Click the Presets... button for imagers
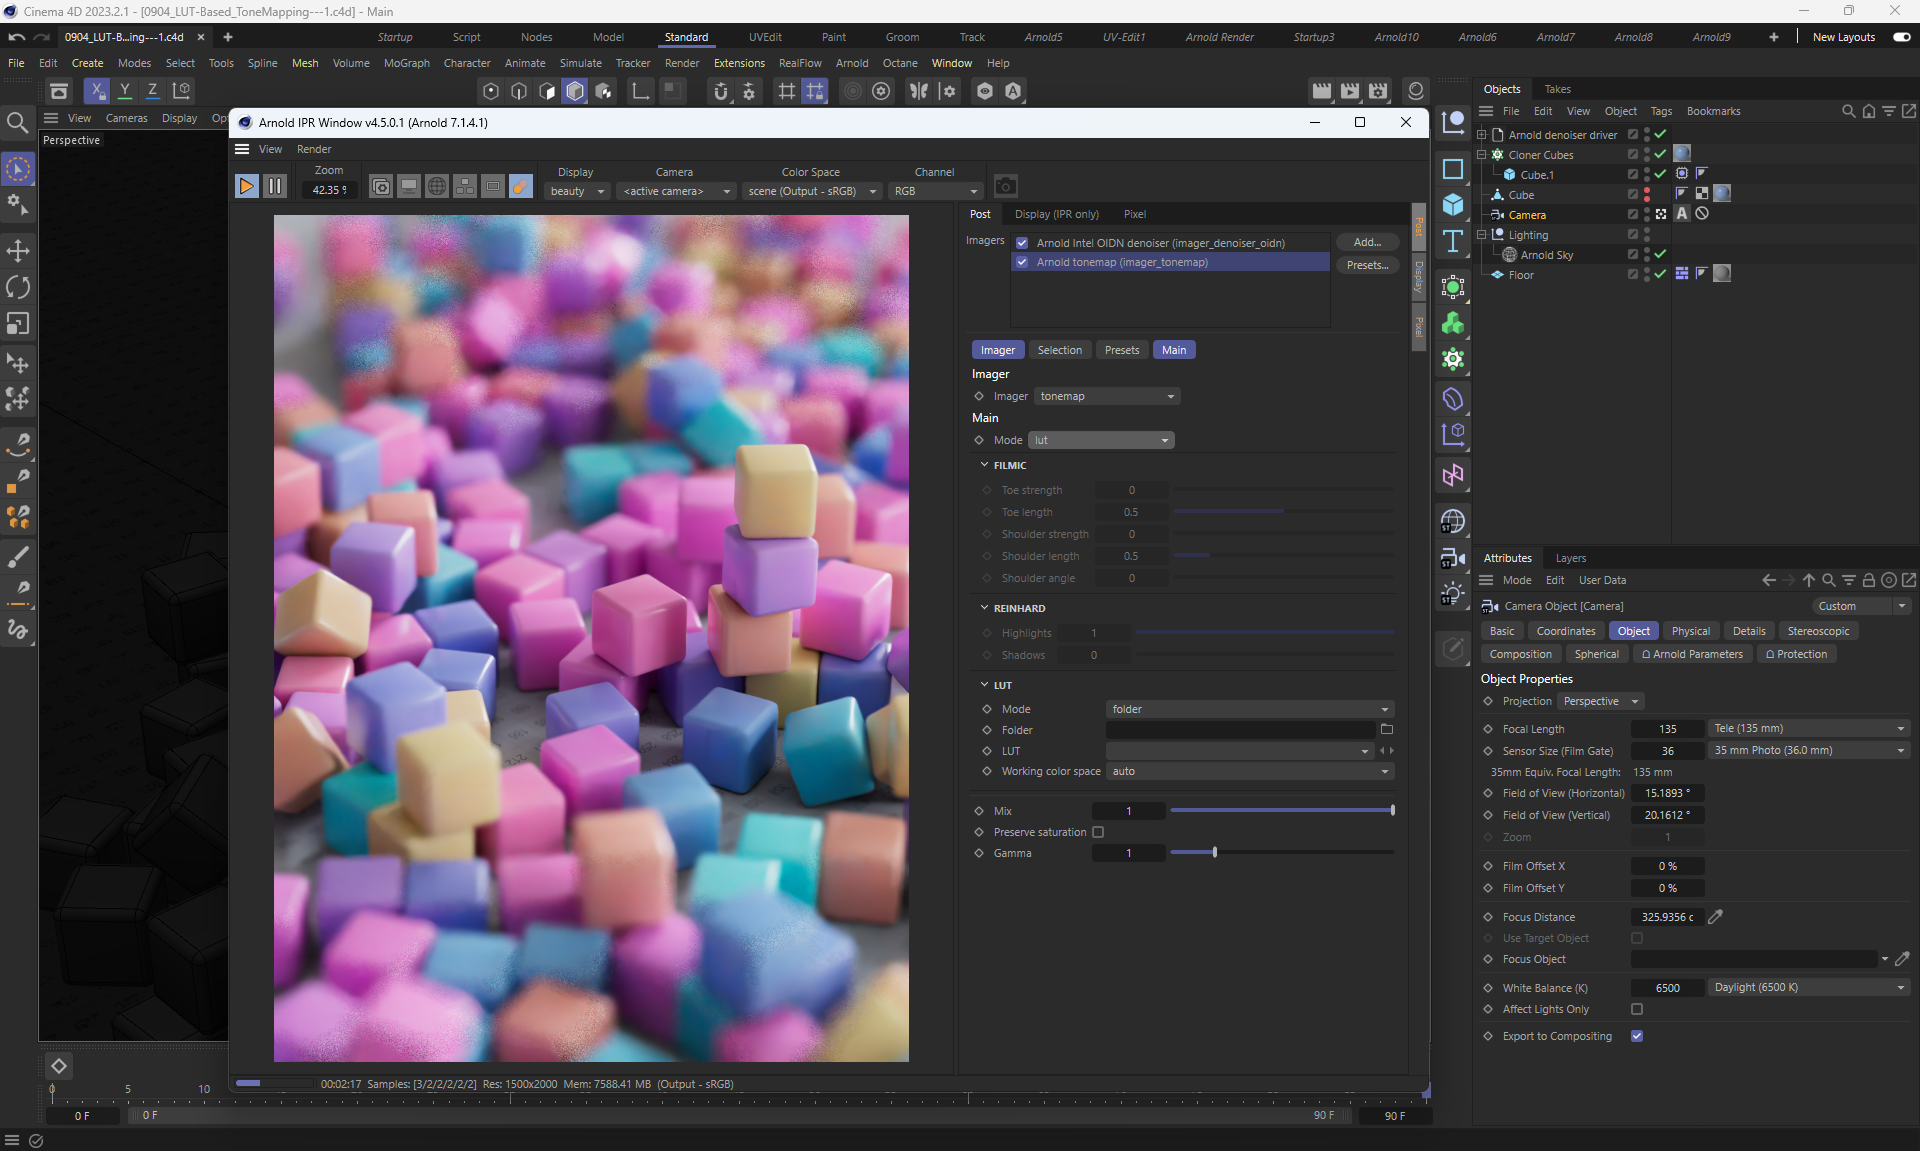This screenshot has height=1151, width=1920. pyautogui.click(x=1366, y=265)
